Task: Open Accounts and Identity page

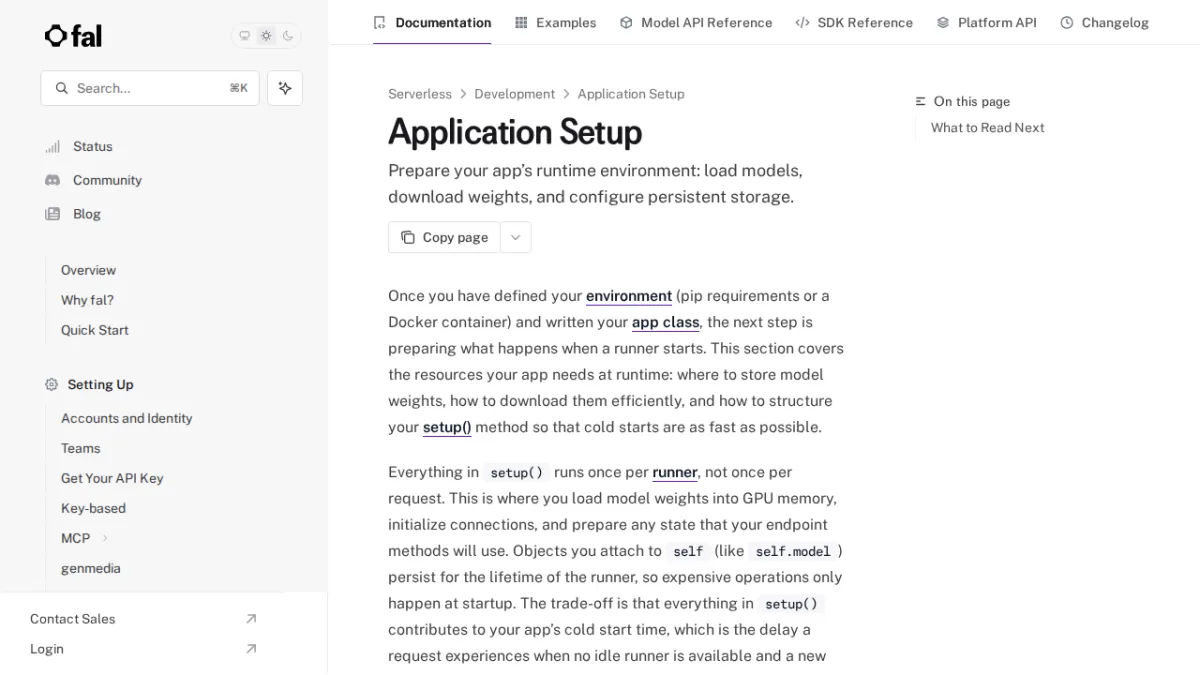Action: pyautogui.click(x=127, y=418)
